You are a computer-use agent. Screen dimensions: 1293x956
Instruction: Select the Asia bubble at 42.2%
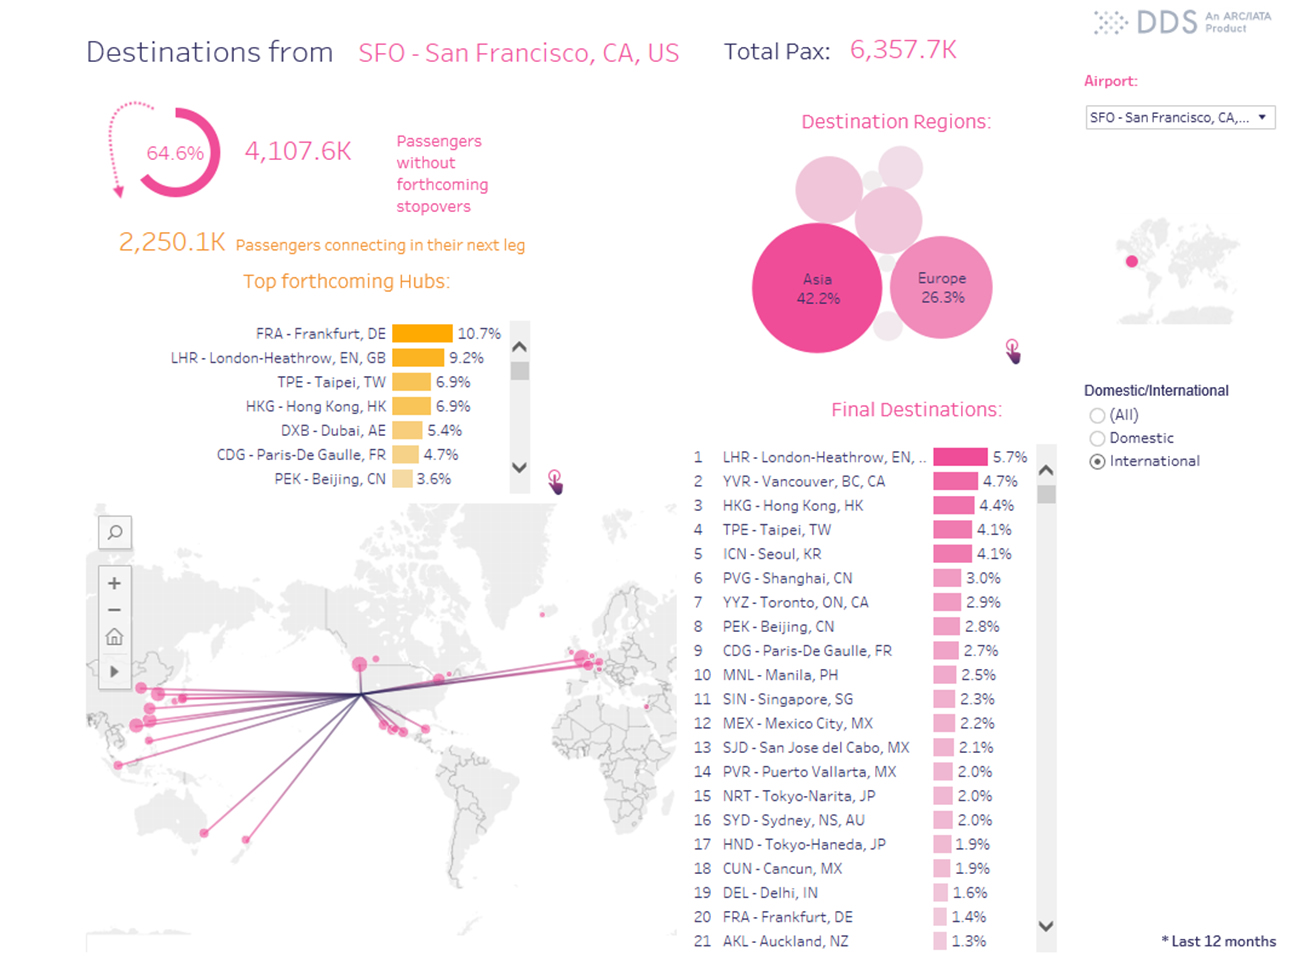coord(817,287)
